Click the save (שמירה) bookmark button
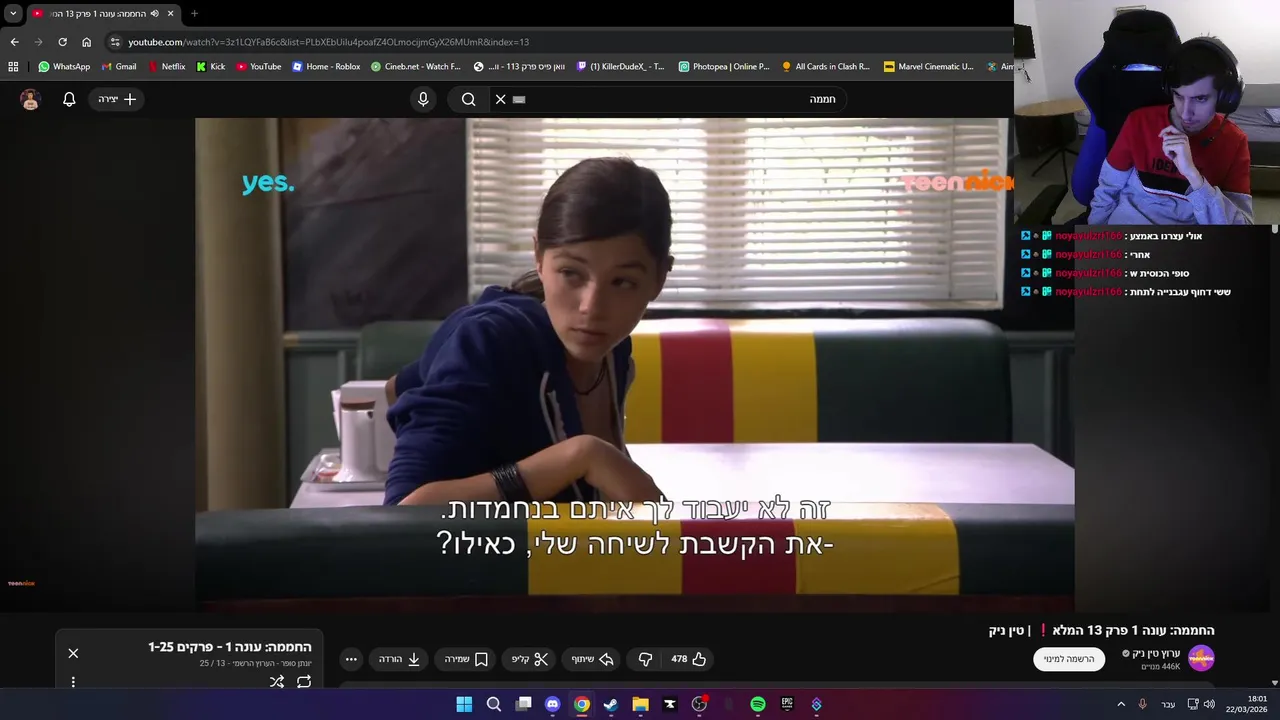 pyautogui.click(x=466, y=659)
